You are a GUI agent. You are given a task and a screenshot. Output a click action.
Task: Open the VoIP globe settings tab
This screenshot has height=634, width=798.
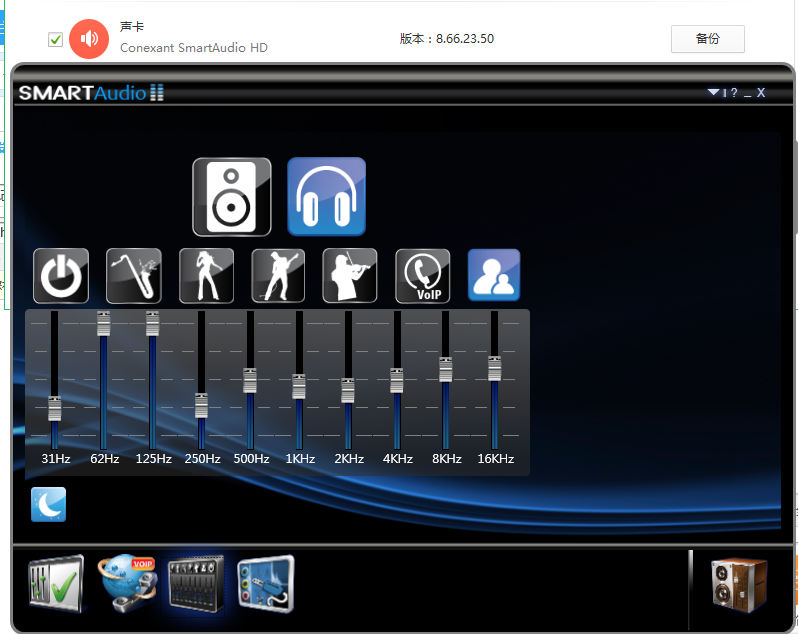[x=128, y=584]
